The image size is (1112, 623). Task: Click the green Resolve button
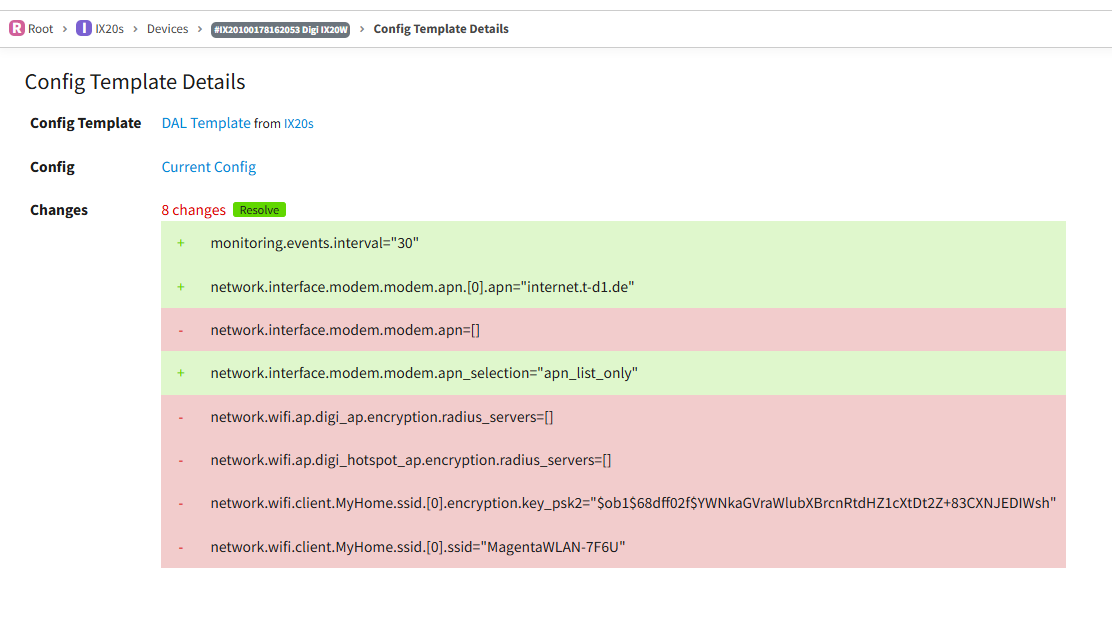pos(259,210)
